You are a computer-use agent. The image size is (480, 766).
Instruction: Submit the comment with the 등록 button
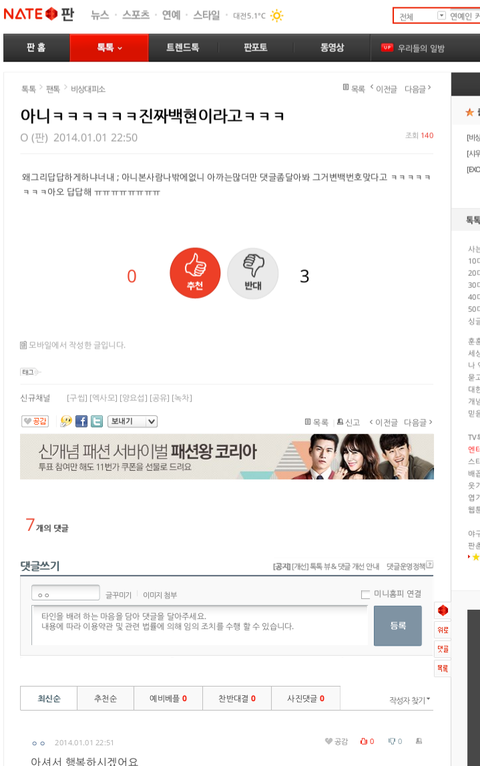[398, 626]
